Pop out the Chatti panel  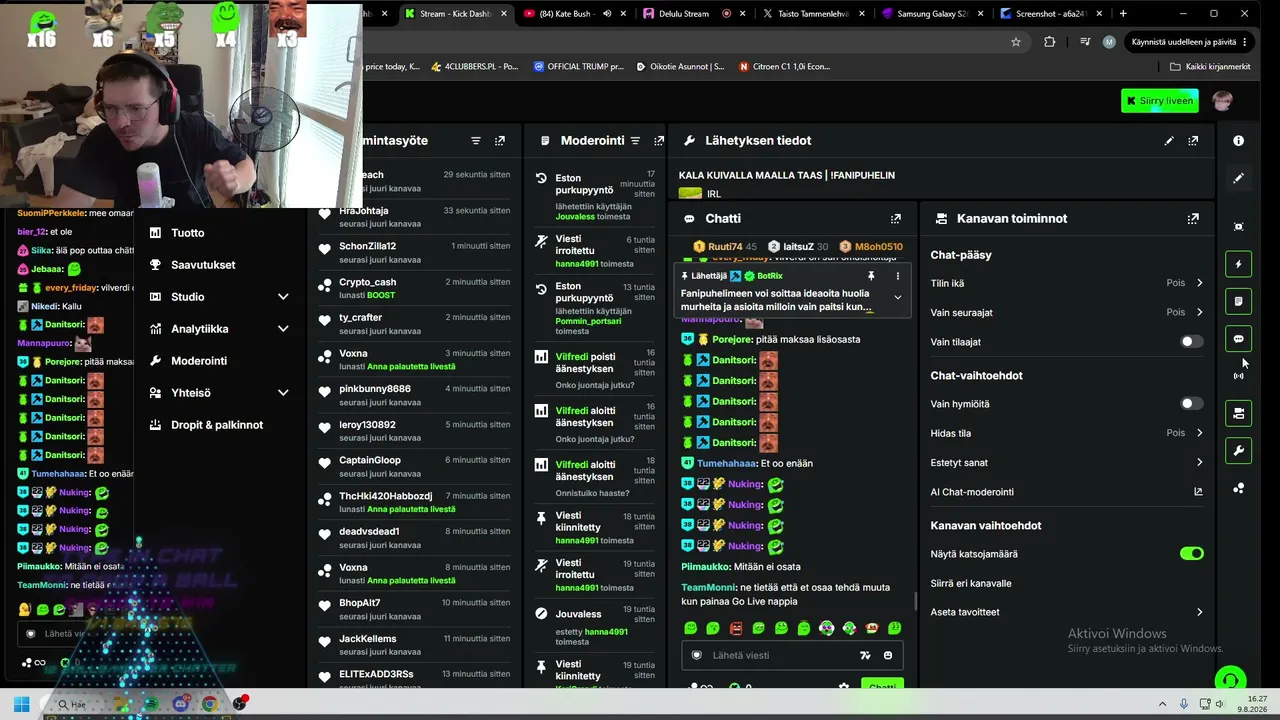[x=896, y=218]
